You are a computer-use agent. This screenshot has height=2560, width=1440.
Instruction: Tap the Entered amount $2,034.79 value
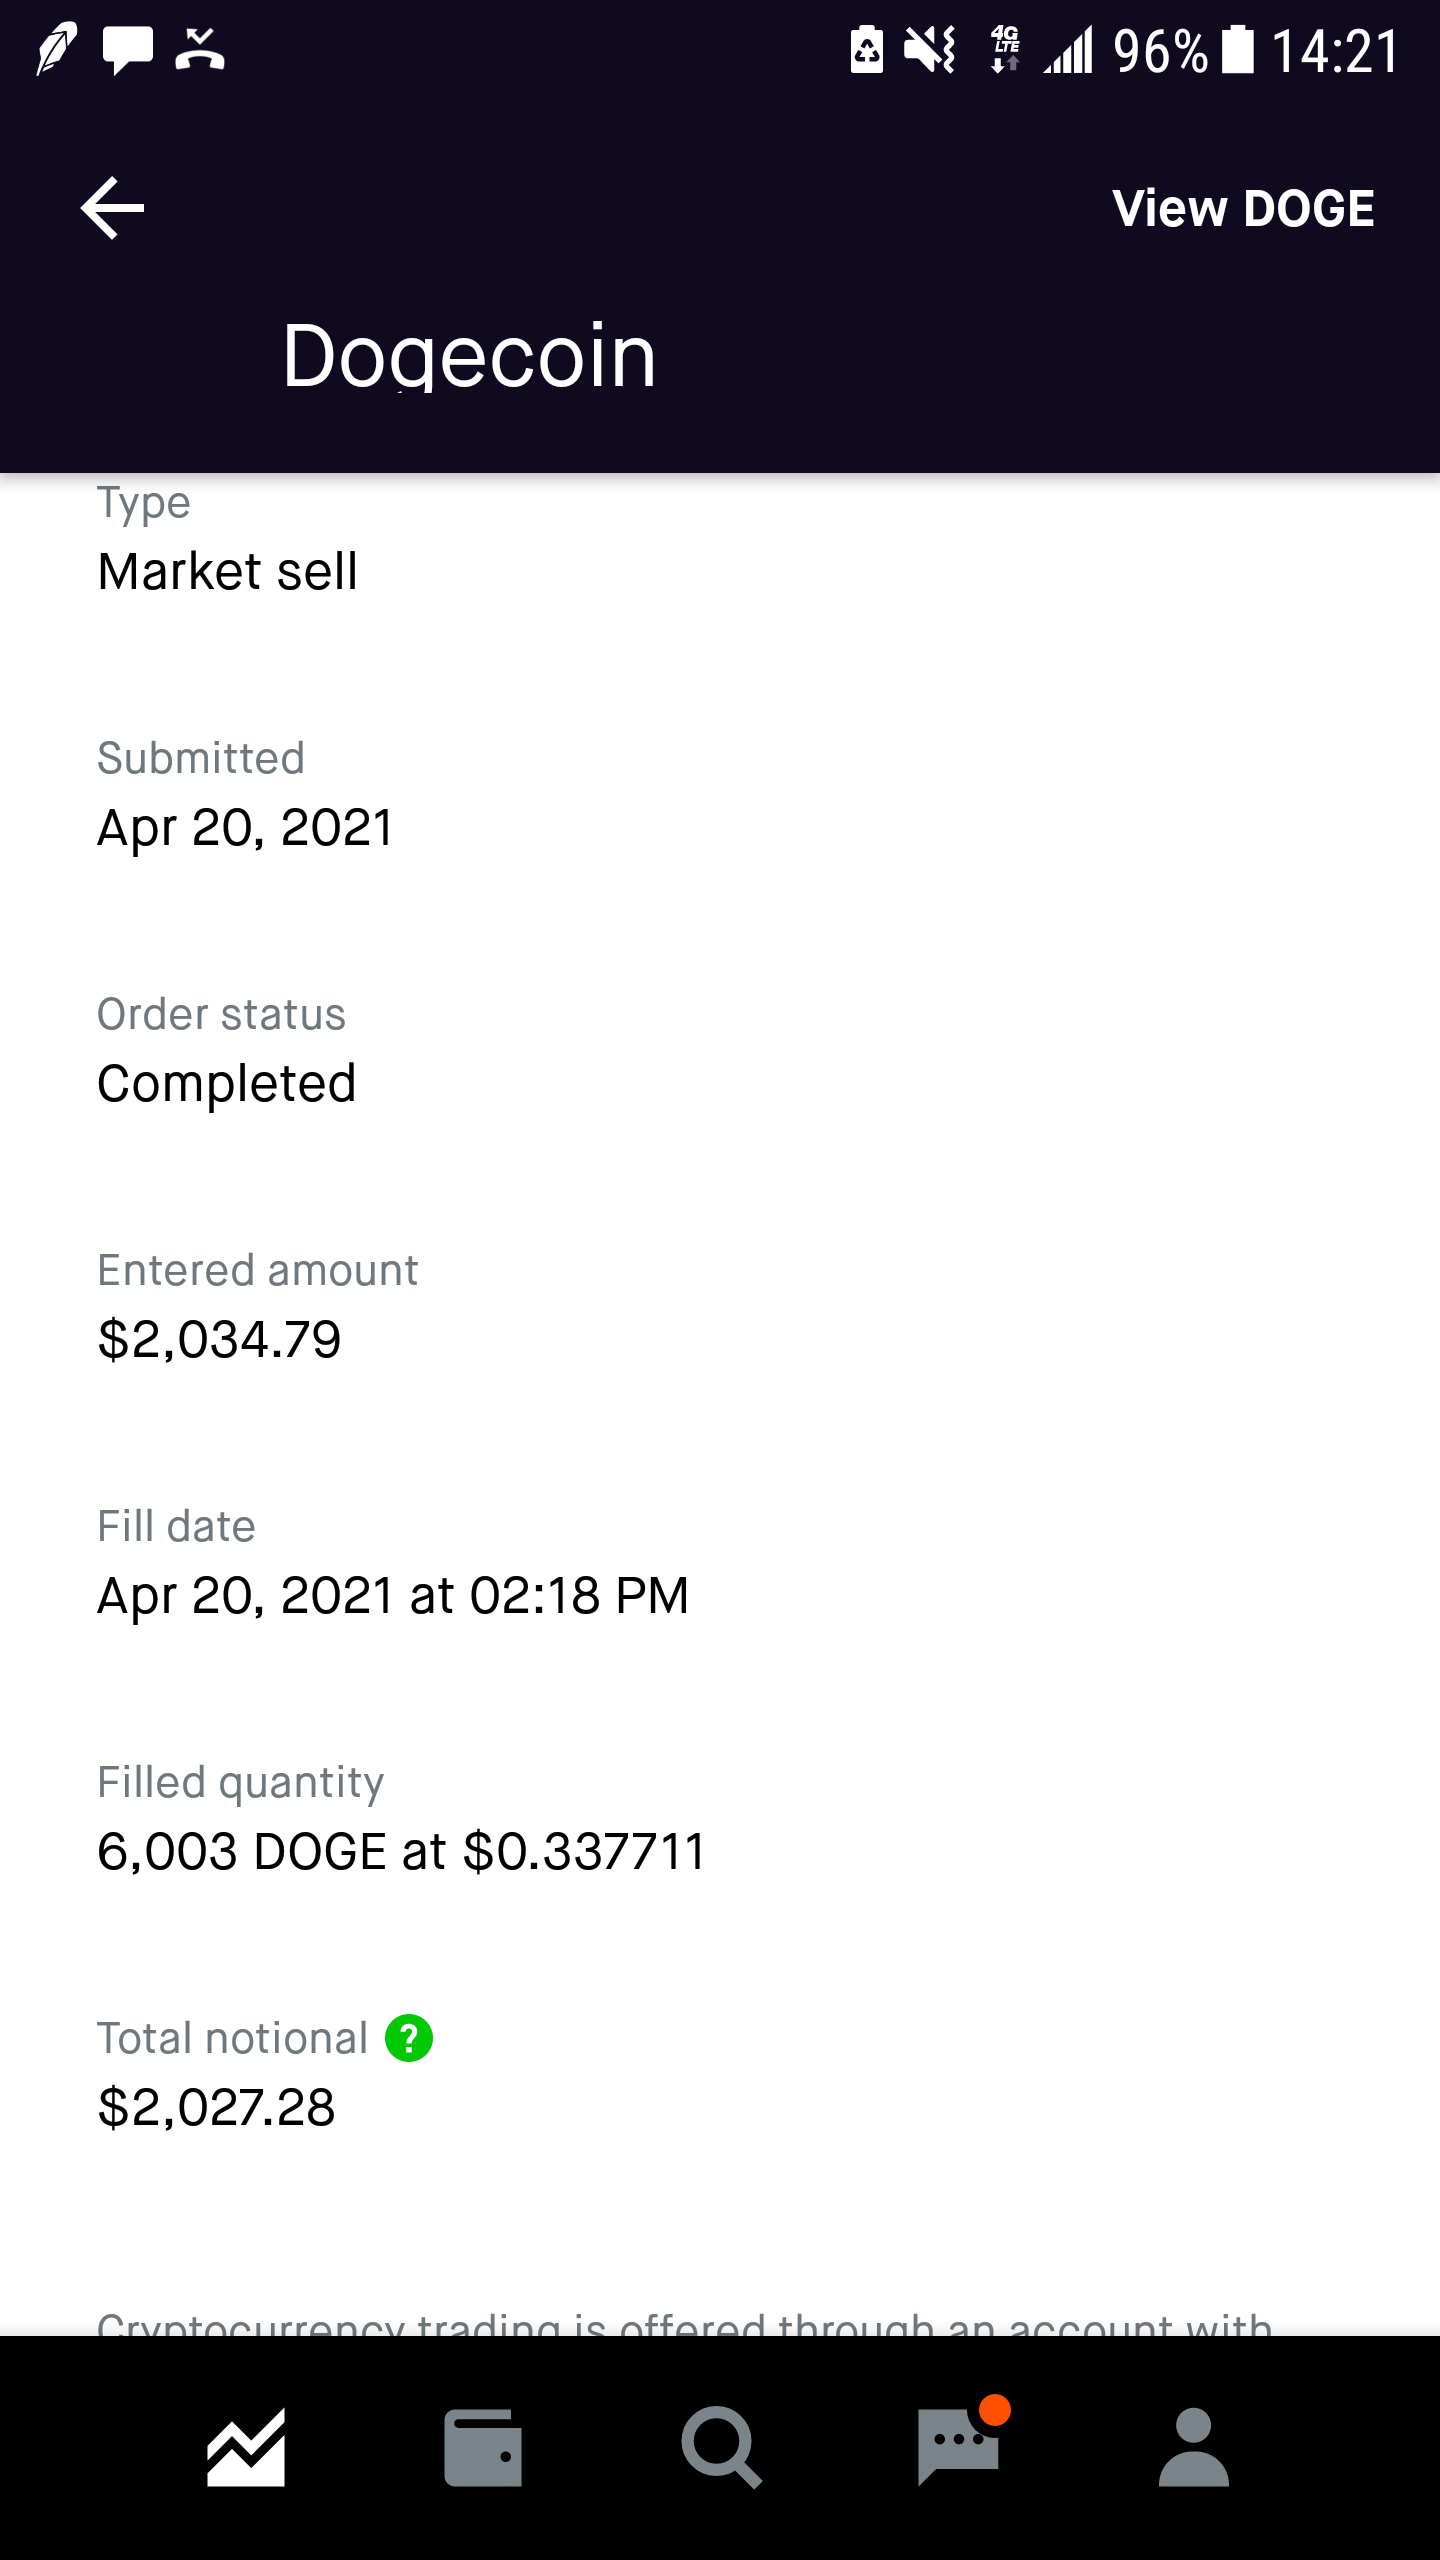[220, 1340]
